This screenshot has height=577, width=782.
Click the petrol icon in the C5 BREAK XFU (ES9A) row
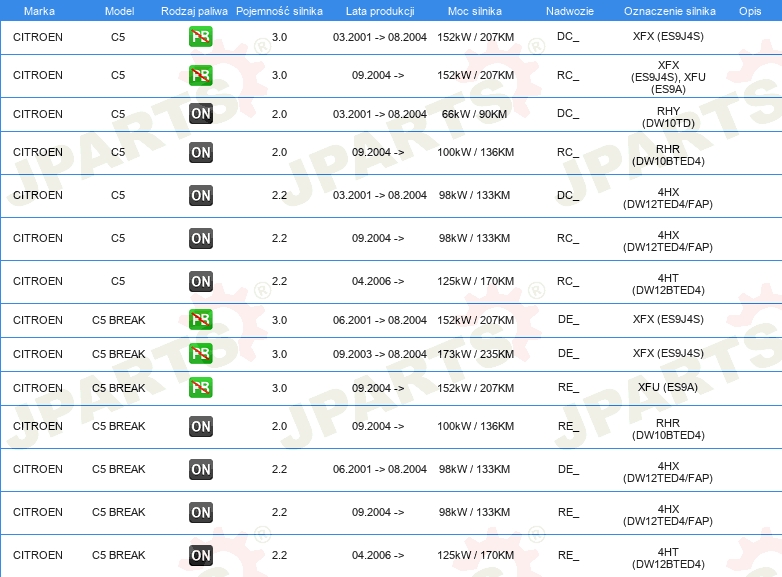pyautogui.click(x=200, y=387)
